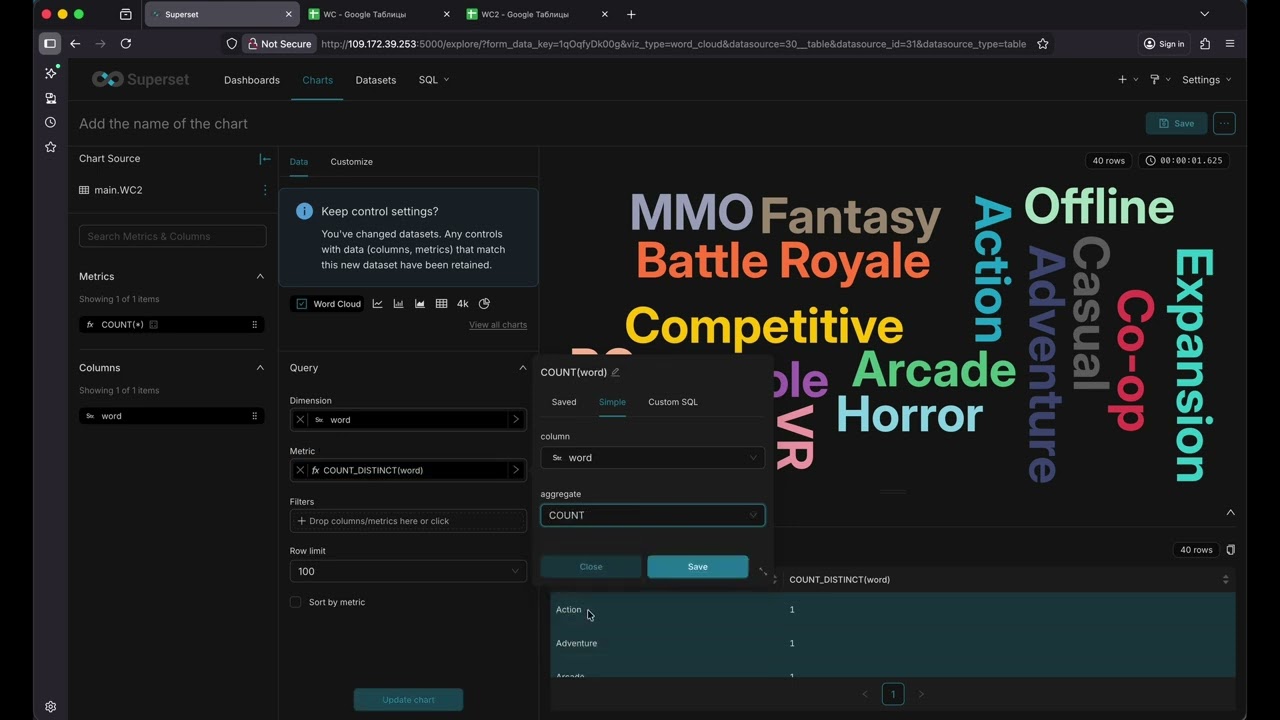The image size is (1280, 720).
Task: Open the Charts menu
Action: tap(318, 80)
